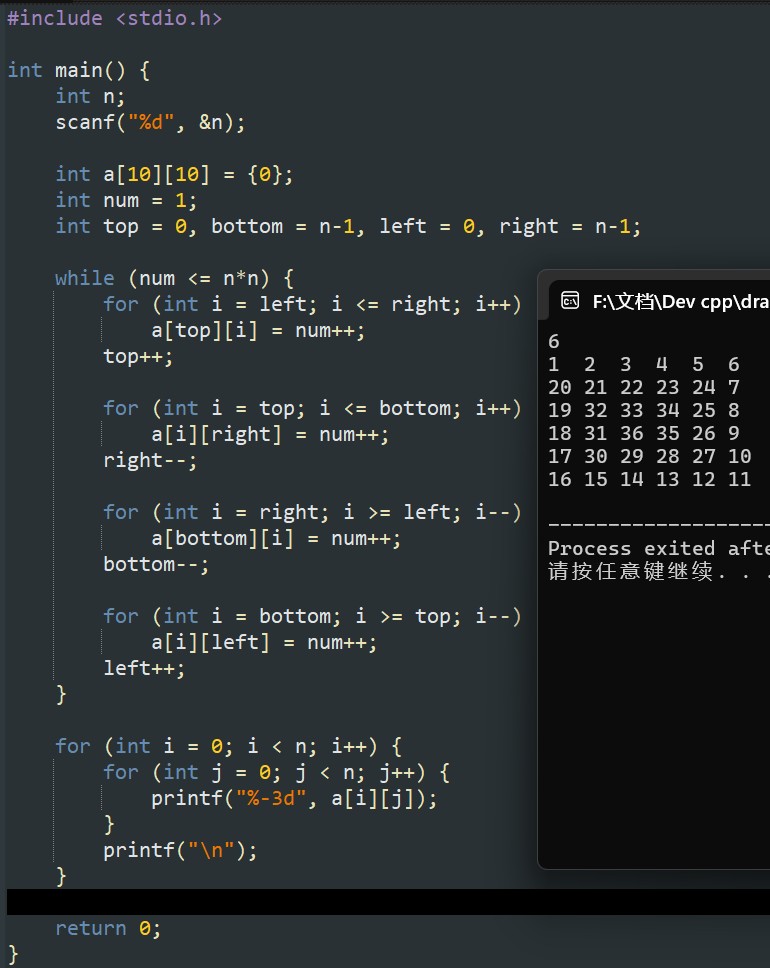Click the '#include <stdio.h>' line
Image resolution: width=770 pixels, height=968 pixels.
[114, 18]
